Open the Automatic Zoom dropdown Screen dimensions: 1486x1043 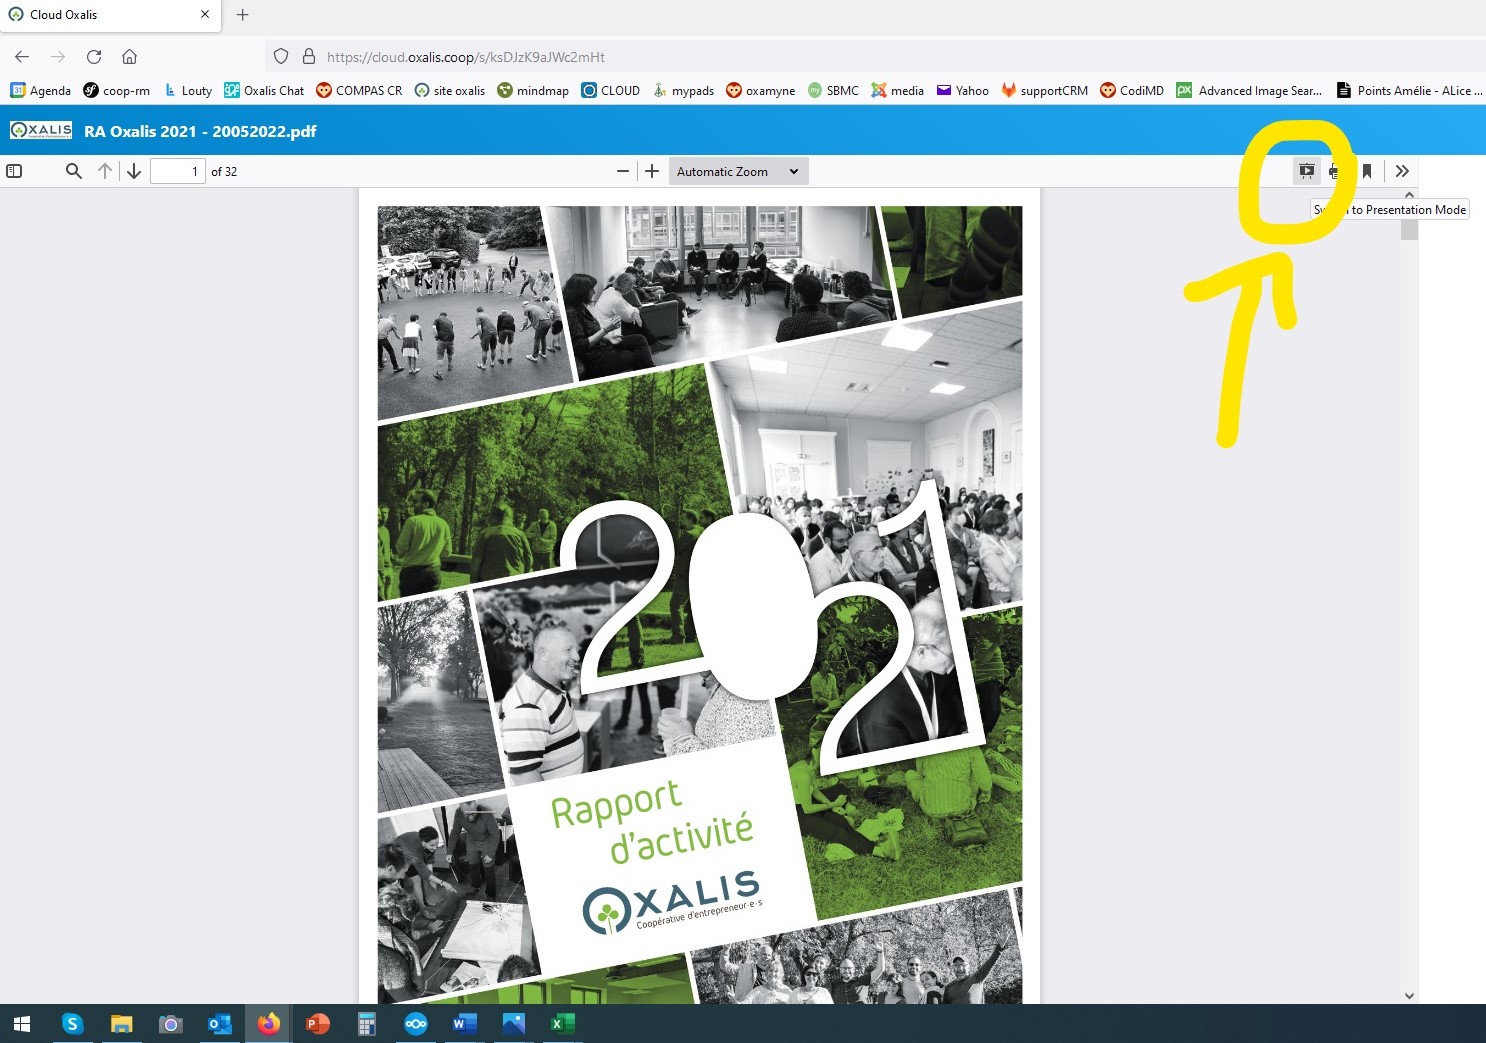737,170
